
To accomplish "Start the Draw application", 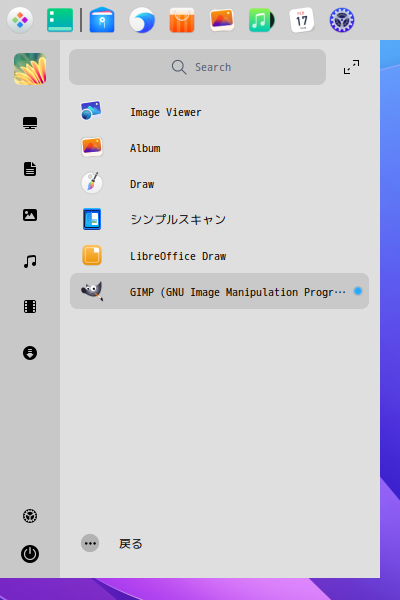I will [219, 183].
